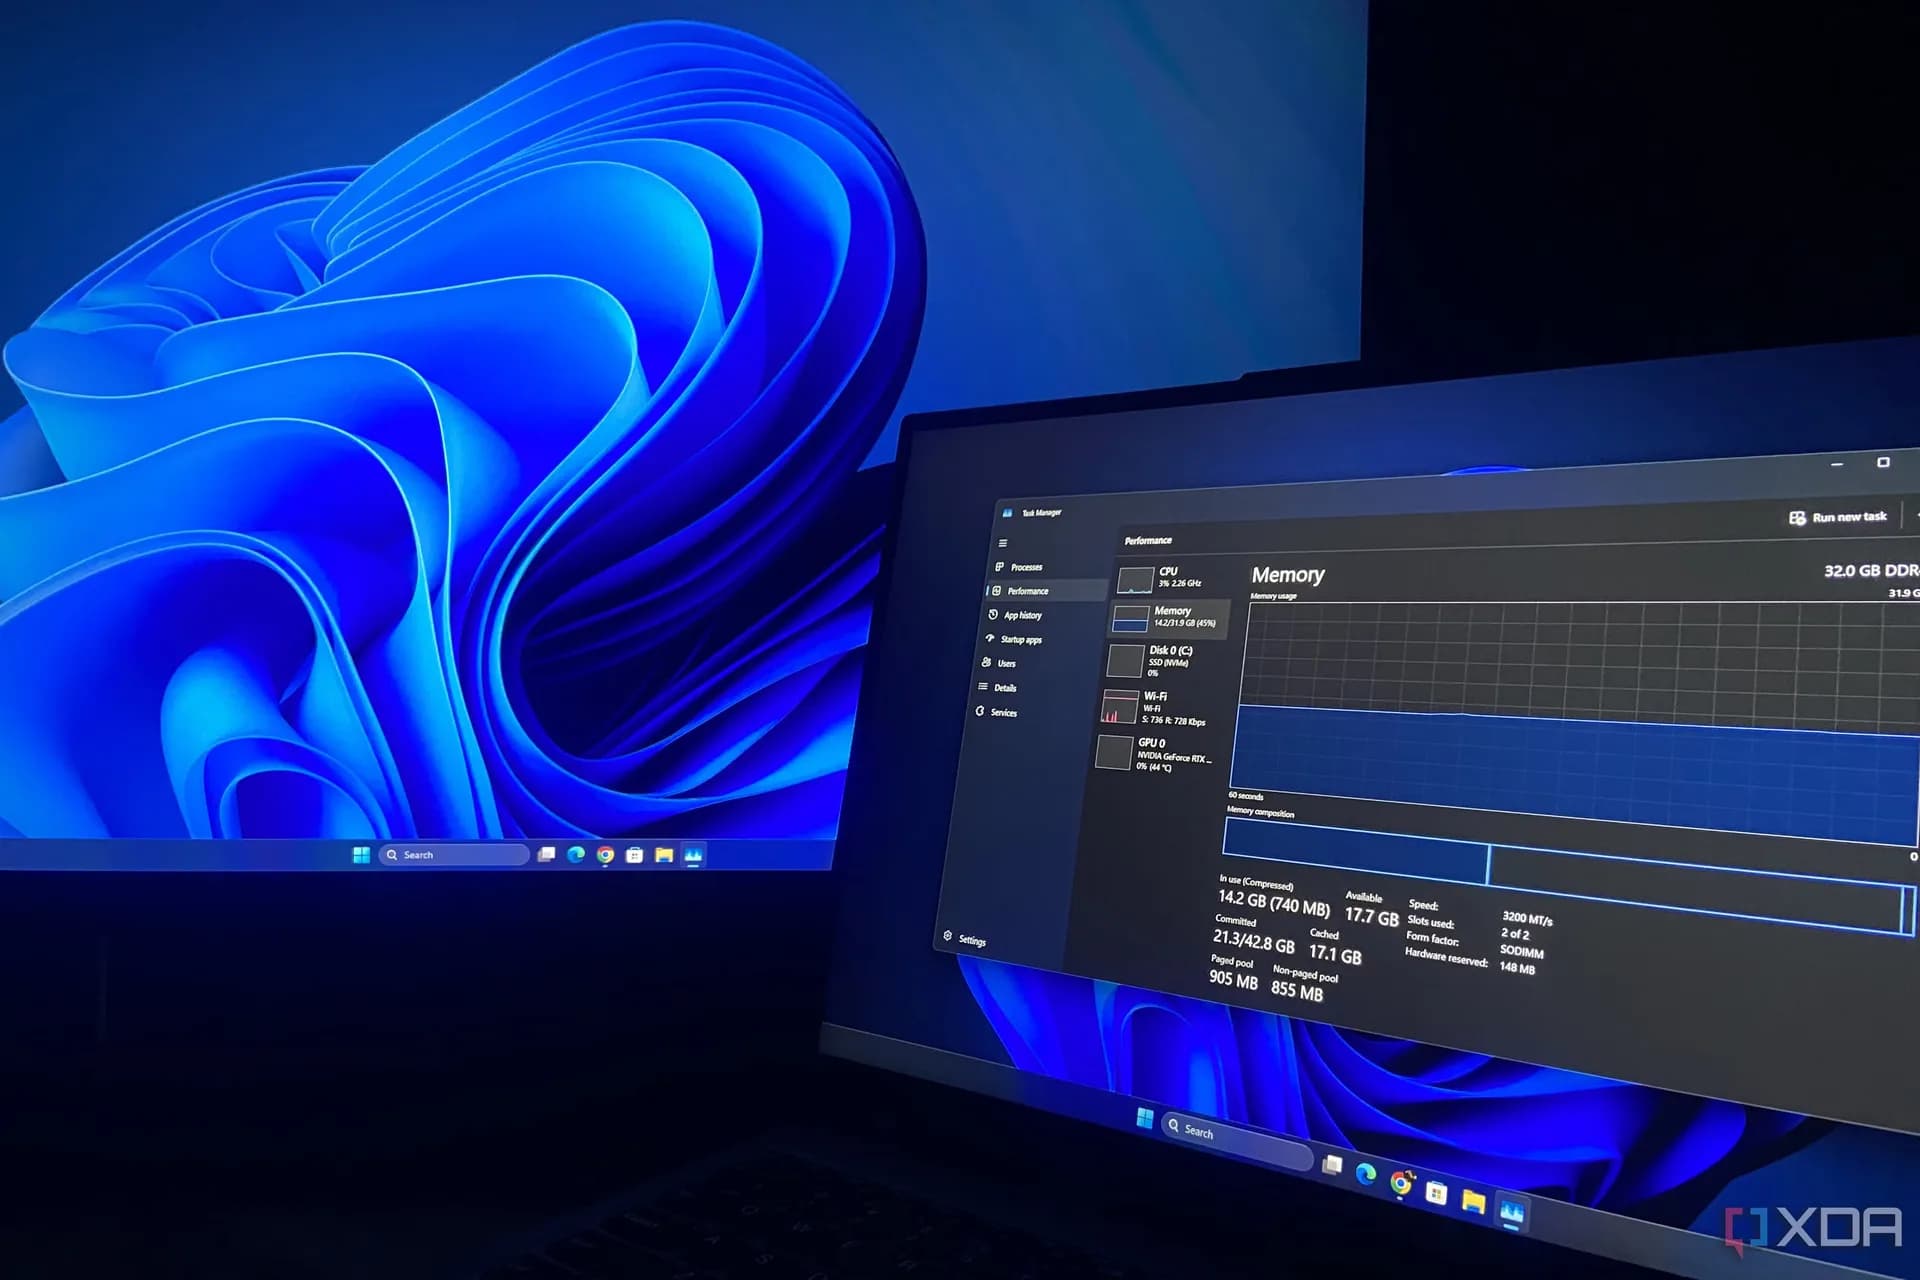Launch Chrome from external monitor taskbar

pos(605,854)
